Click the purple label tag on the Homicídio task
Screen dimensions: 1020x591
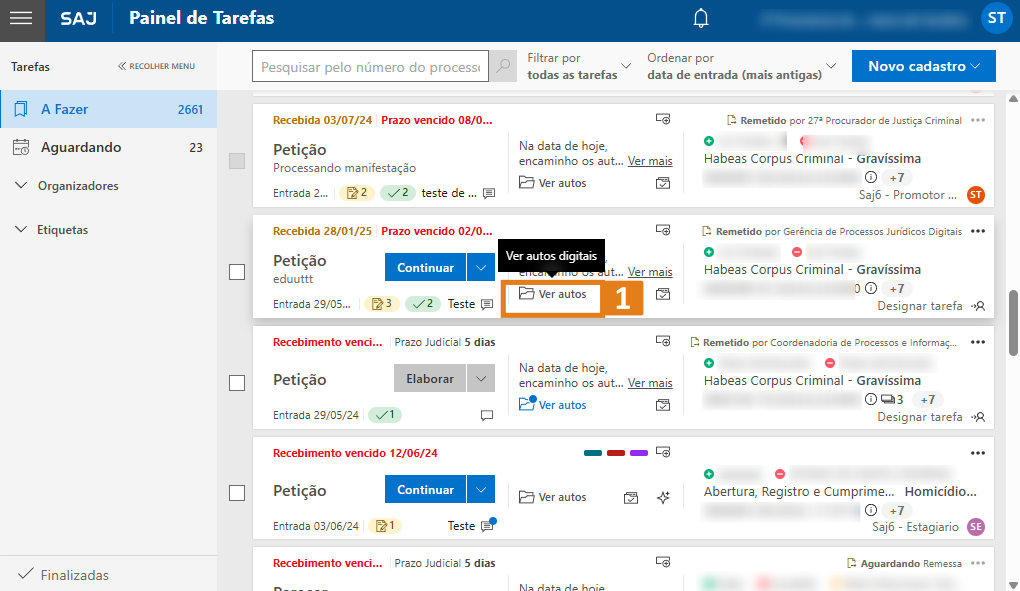638,453
